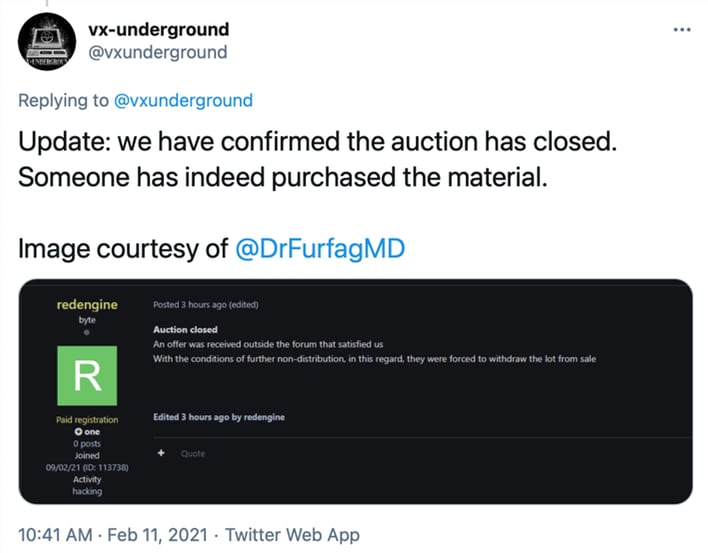Open the tweet's three-dot more menu
The image size is (708, 553).
(682, 30)
